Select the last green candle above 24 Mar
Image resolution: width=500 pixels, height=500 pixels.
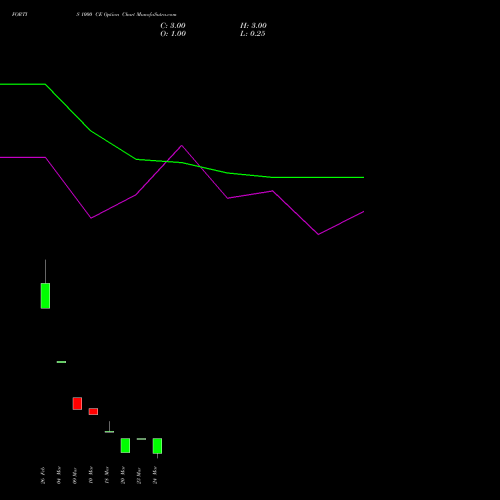point(157,446)
